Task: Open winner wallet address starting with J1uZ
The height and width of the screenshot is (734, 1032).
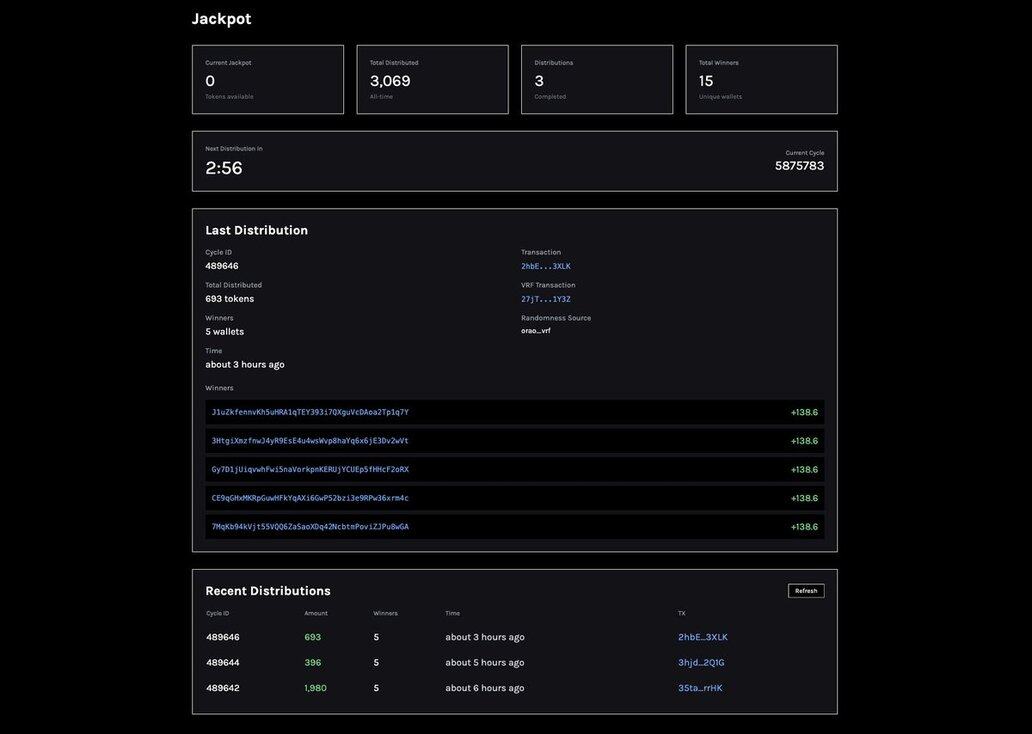Action: click(310, 412)
